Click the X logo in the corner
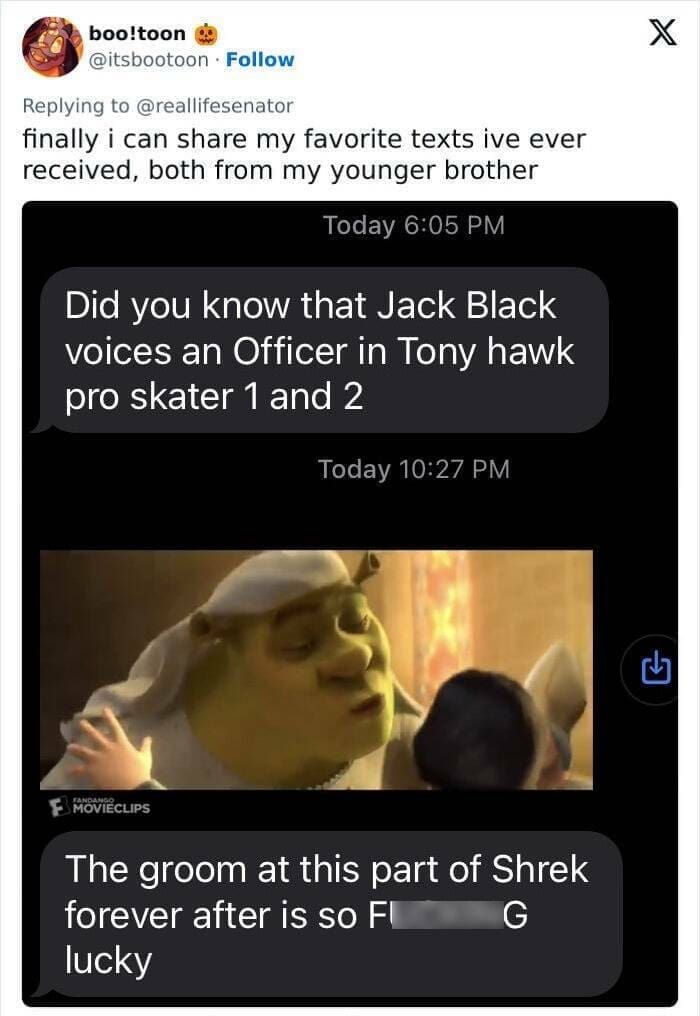Viewport: 700px width, 1016px height. (x=662, y=33)
